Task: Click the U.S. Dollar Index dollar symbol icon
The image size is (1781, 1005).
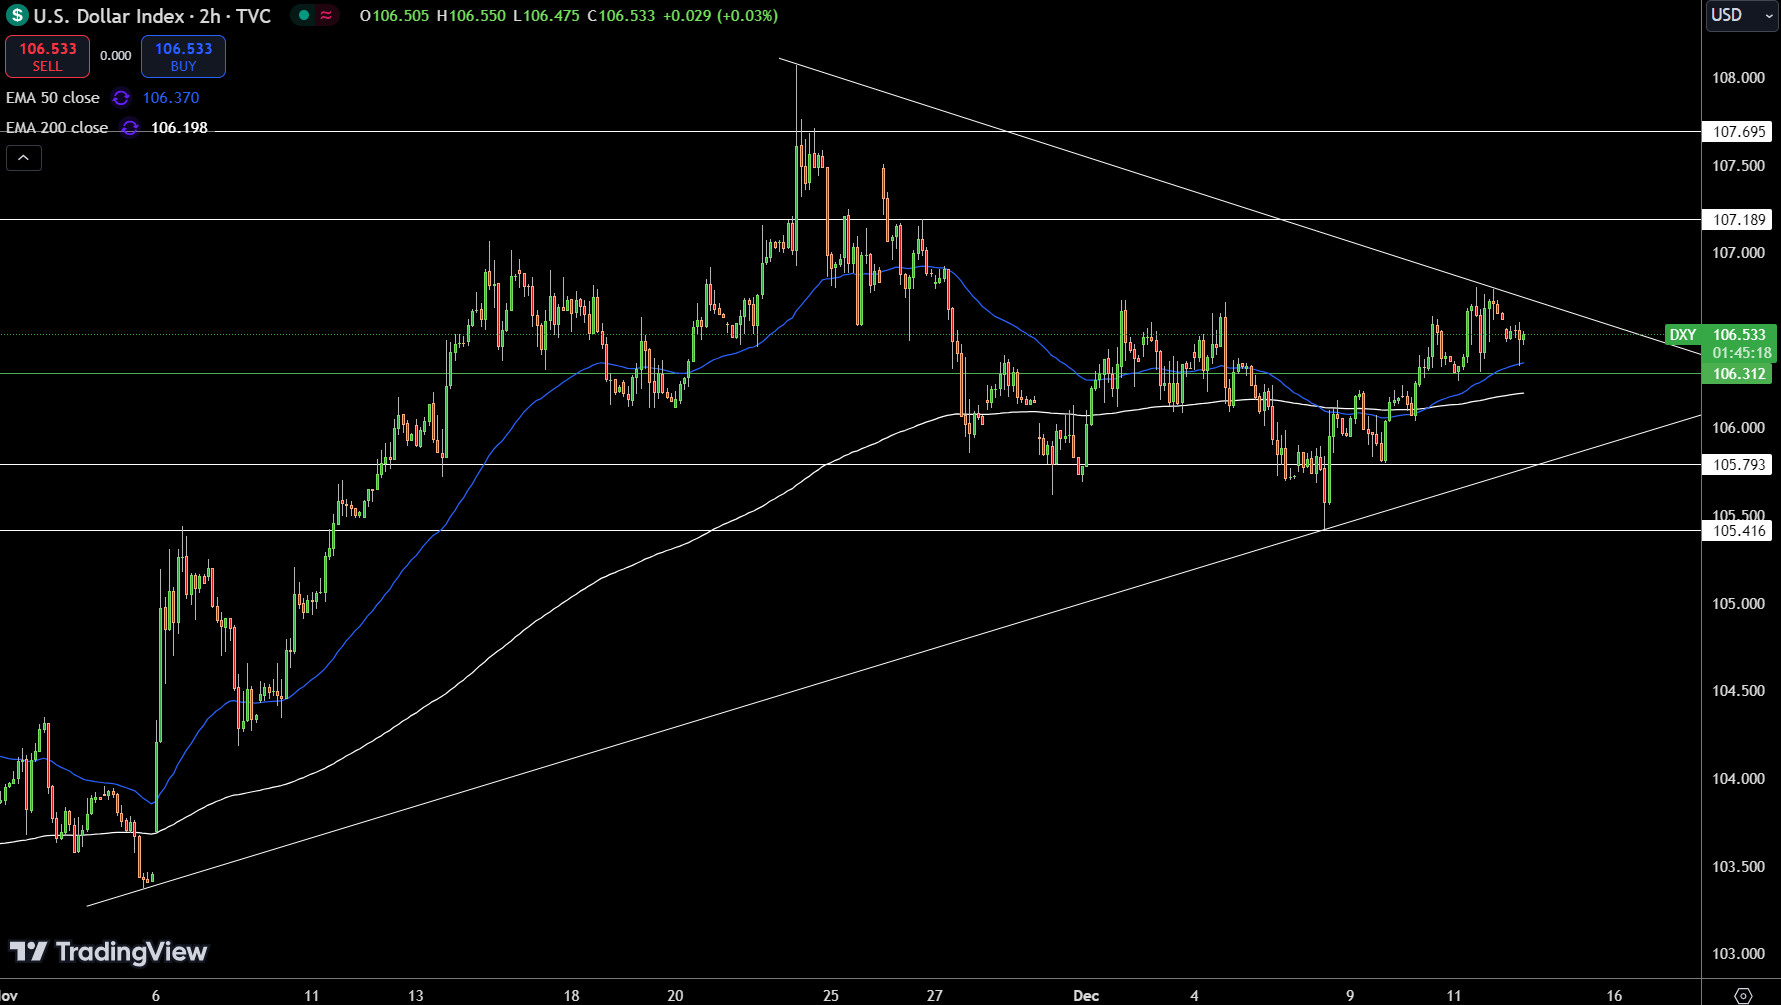Action: tap(17, 16)
